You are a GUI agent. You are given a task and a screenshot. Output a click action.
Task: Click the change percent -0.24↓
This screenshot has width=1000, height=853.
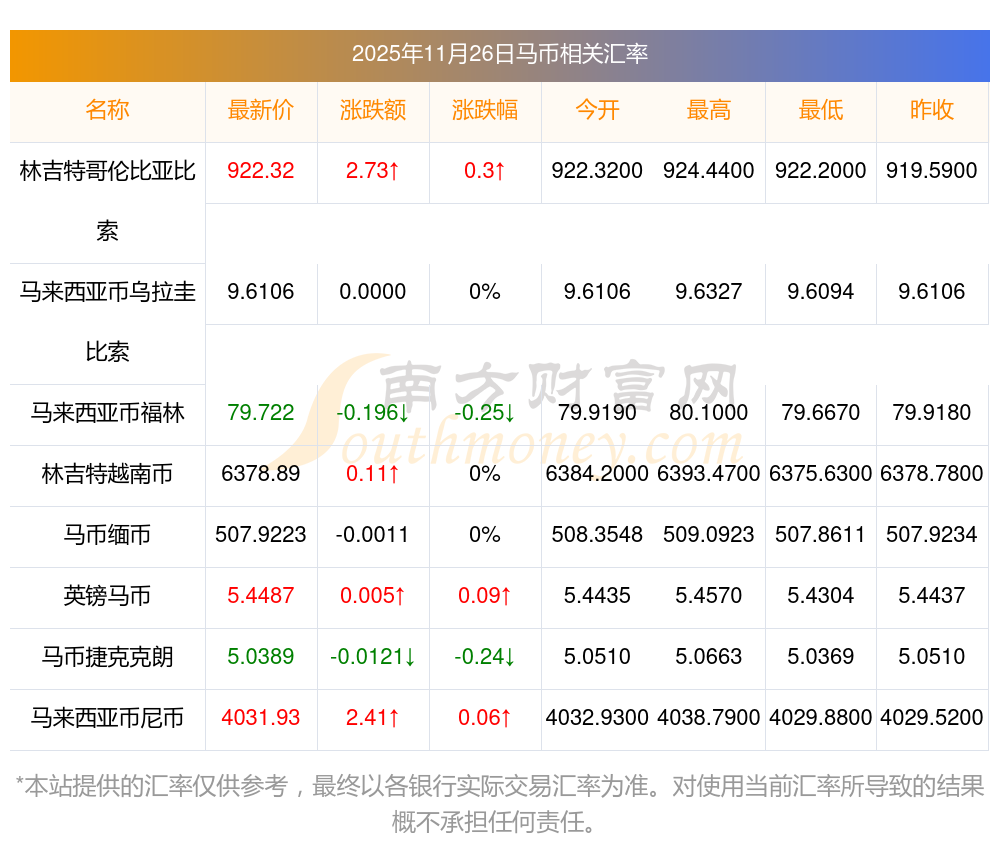[x=485, y=657]
